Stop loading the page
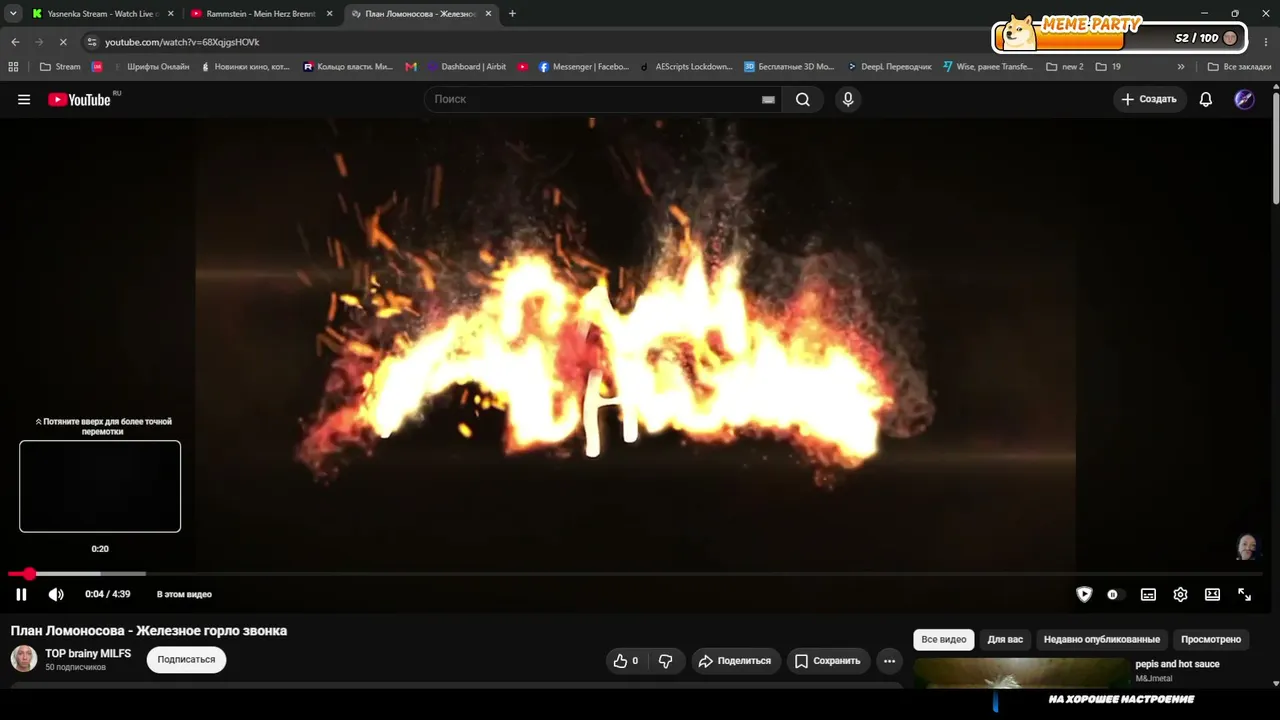The width and height of the screenshot is (1280, 720). tap(62, 42)
